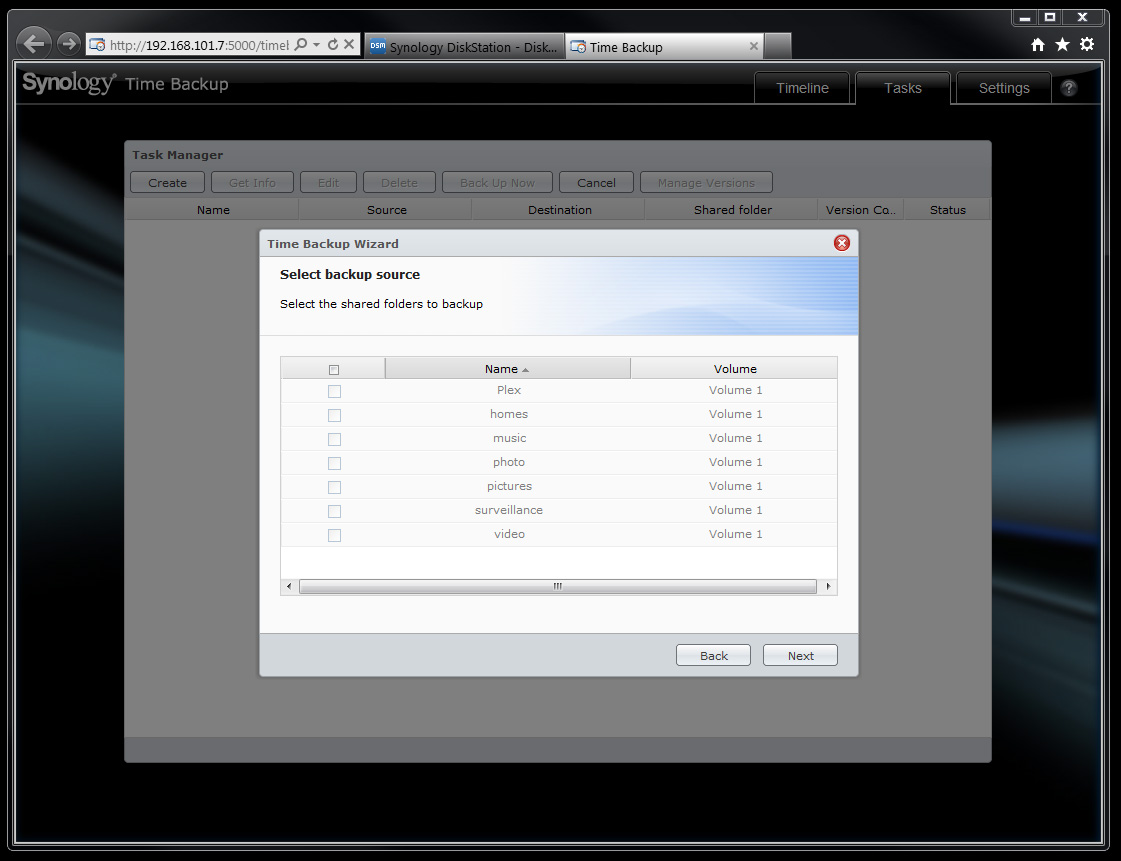1121x861 pixels.
Task: Select the photo folder checkbox
Action: pos(334,463)
